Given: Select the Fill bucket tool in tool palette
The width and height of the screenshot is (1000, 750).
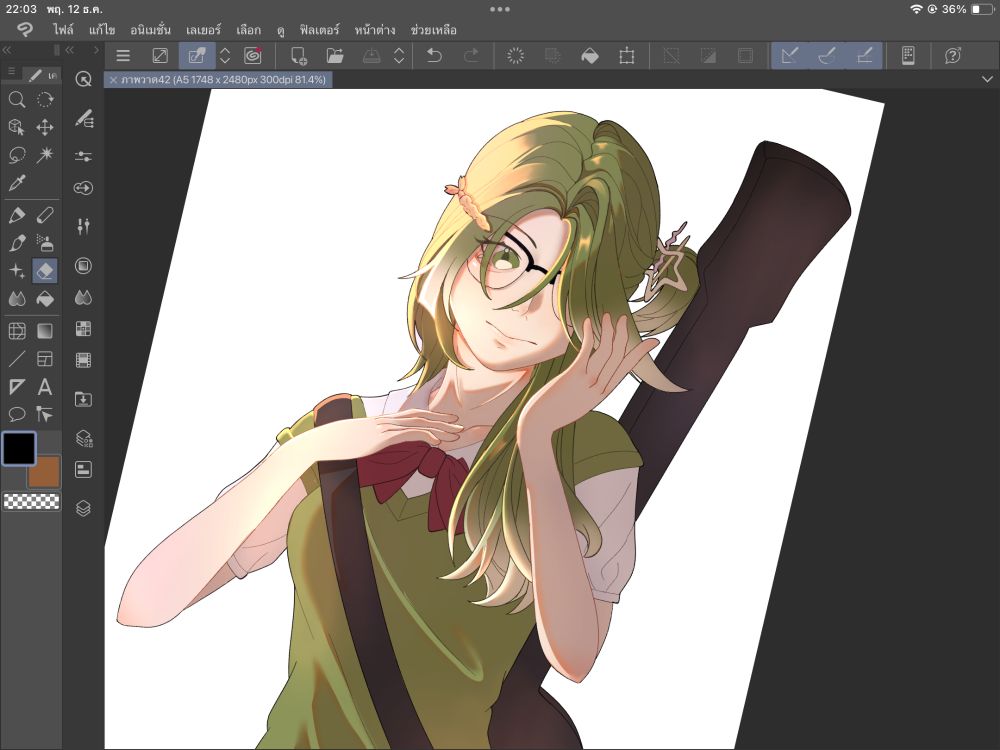Looking at the screenshot, I should (x=45, y=298).
